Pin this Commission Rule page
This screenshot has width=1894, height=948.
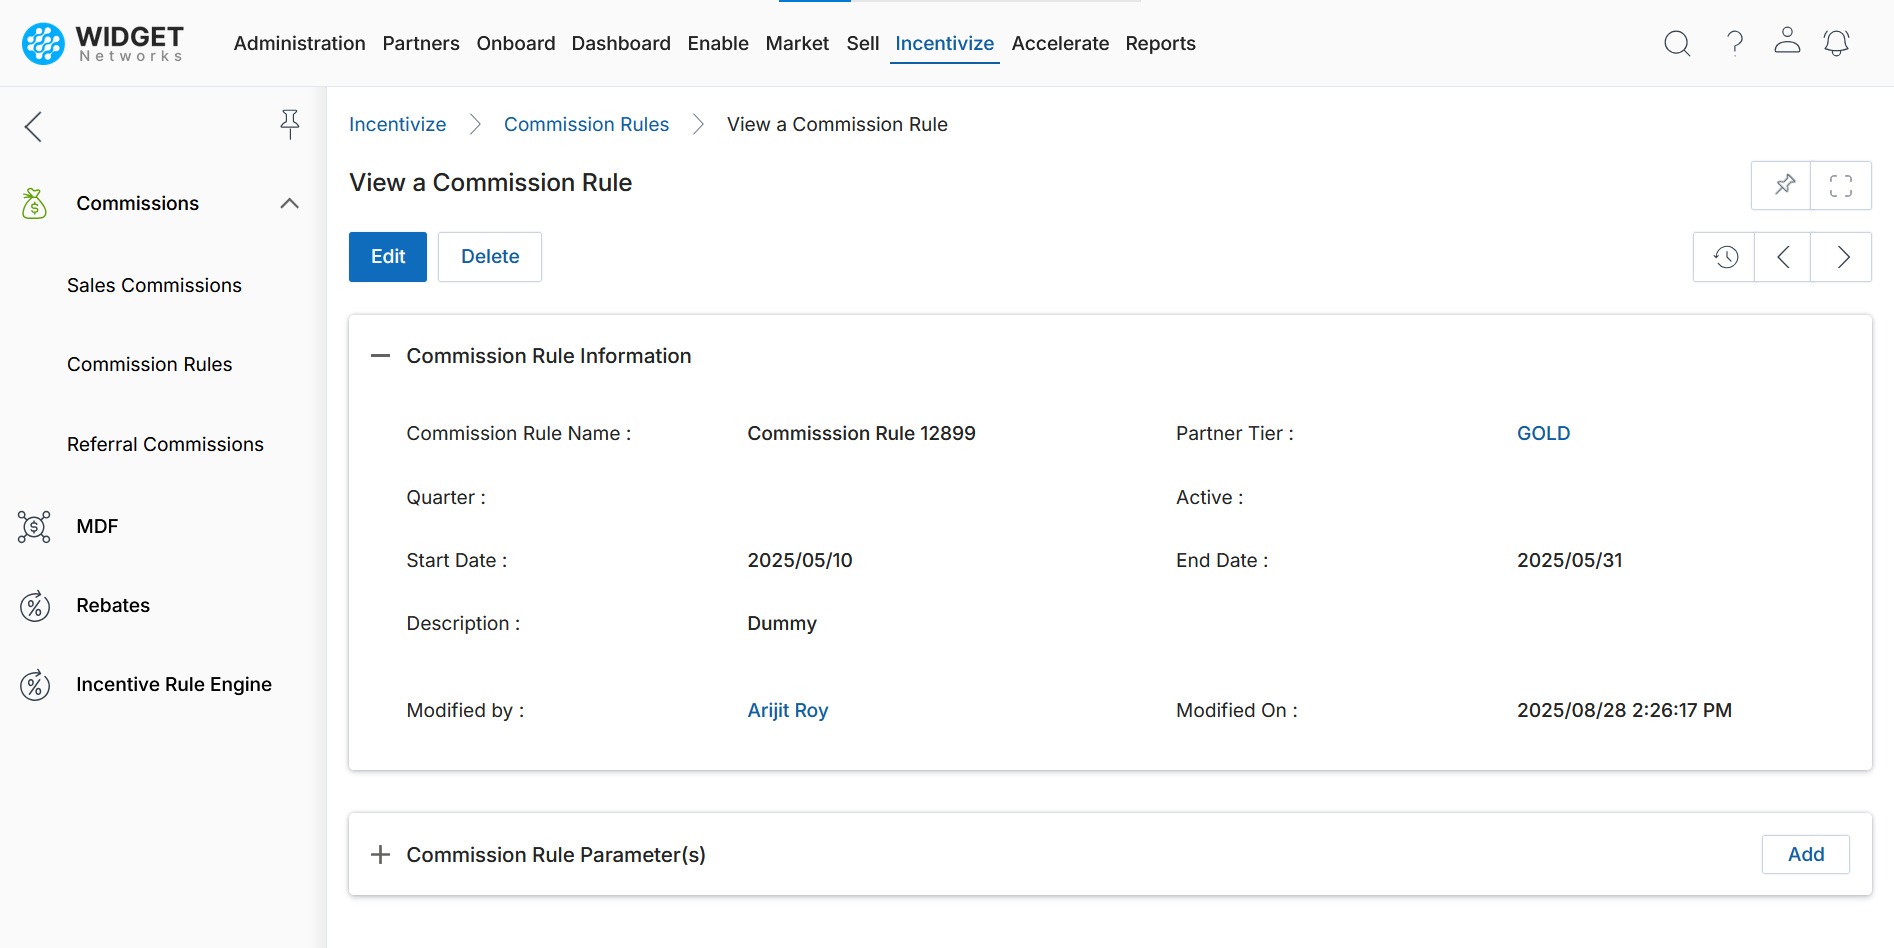click(x=1784, y=185)
